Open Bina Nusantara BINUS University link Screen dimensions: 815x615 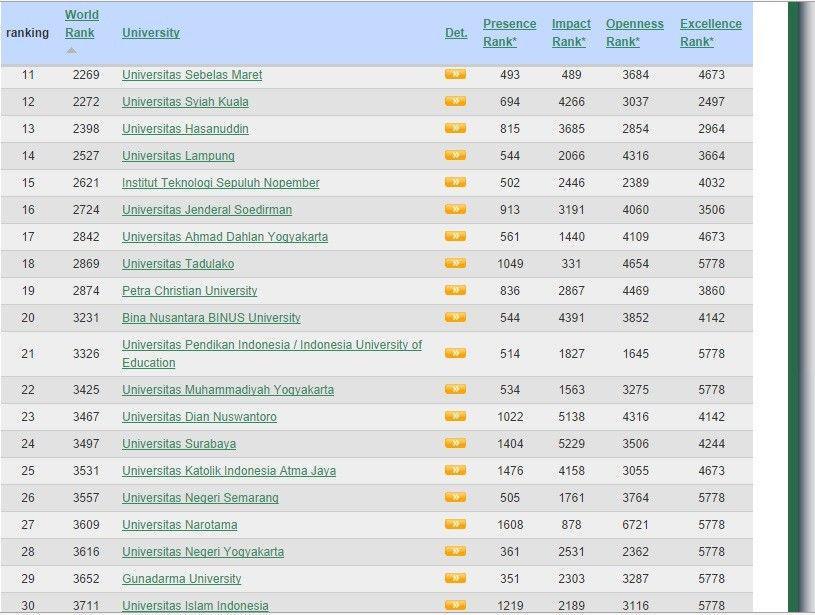(211, 318)
